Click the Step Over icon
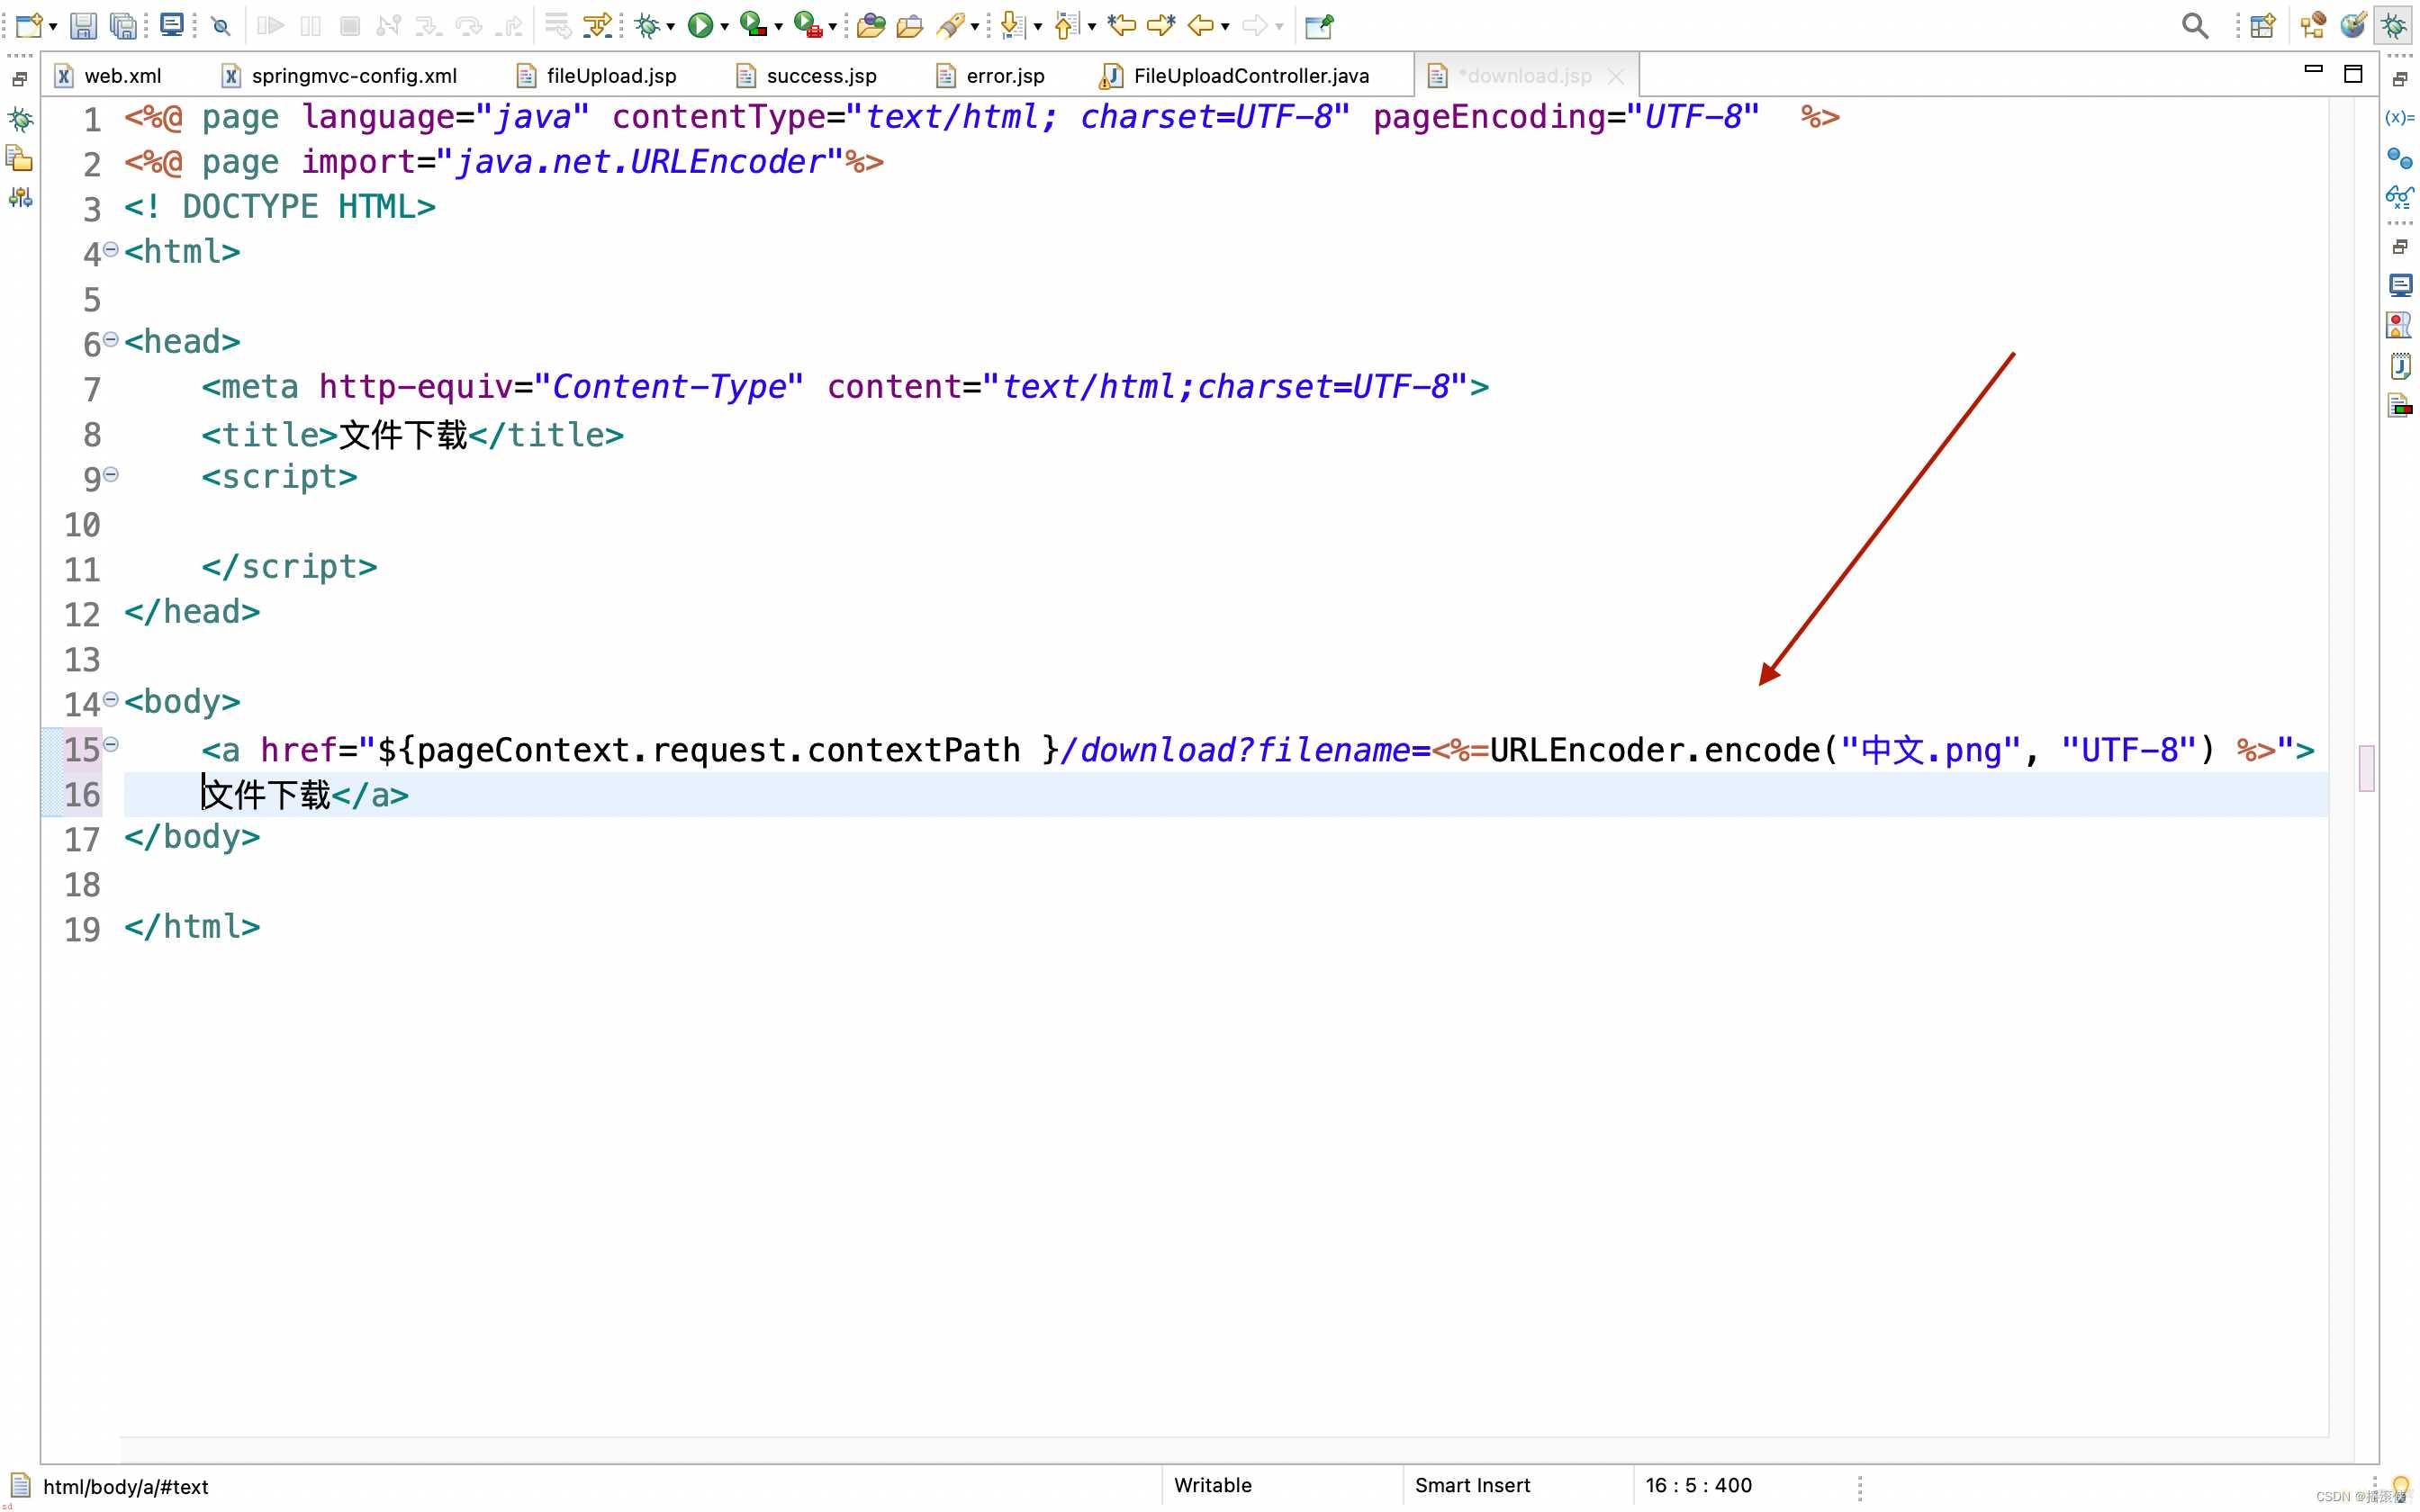This screenshot has height=1512, width=2420. (x=469, y=25)
